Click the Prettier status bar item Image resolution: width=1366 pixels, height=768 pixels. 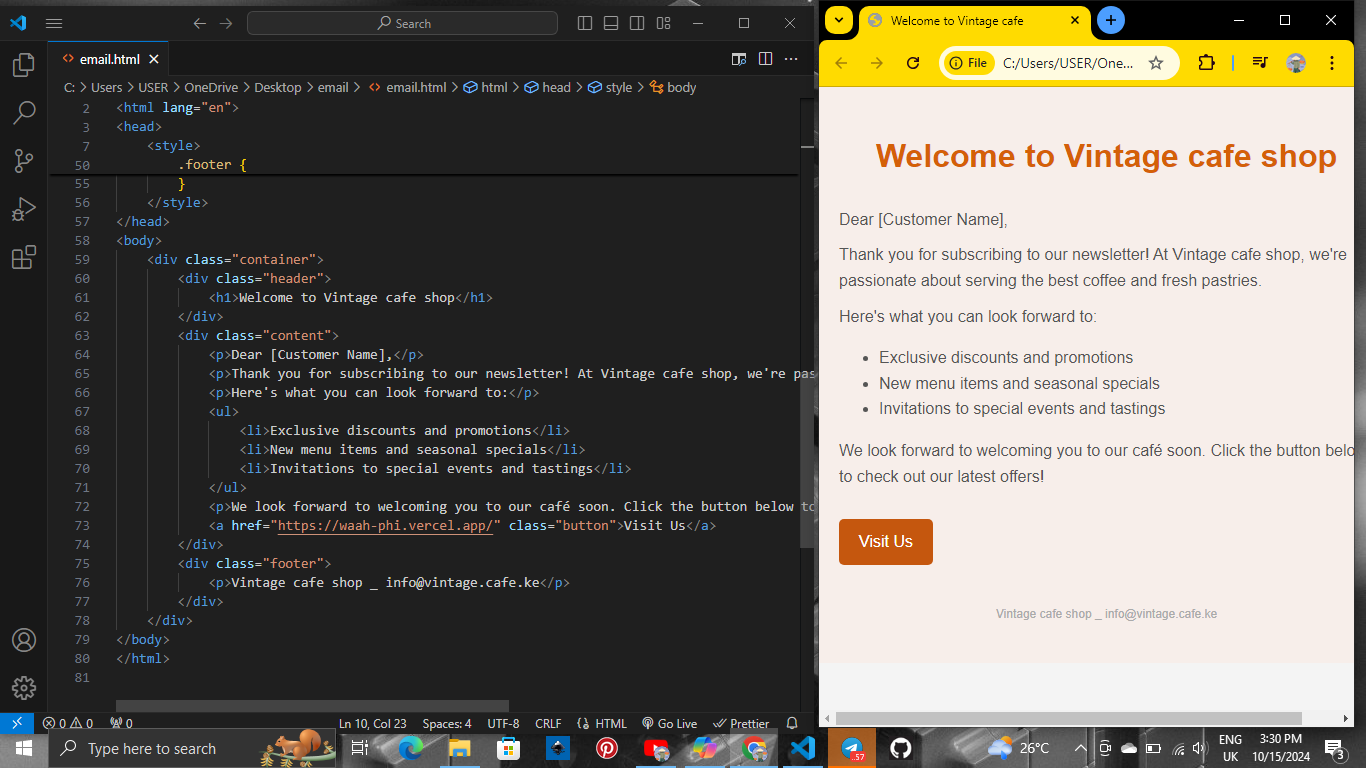[x=741, y=723]
